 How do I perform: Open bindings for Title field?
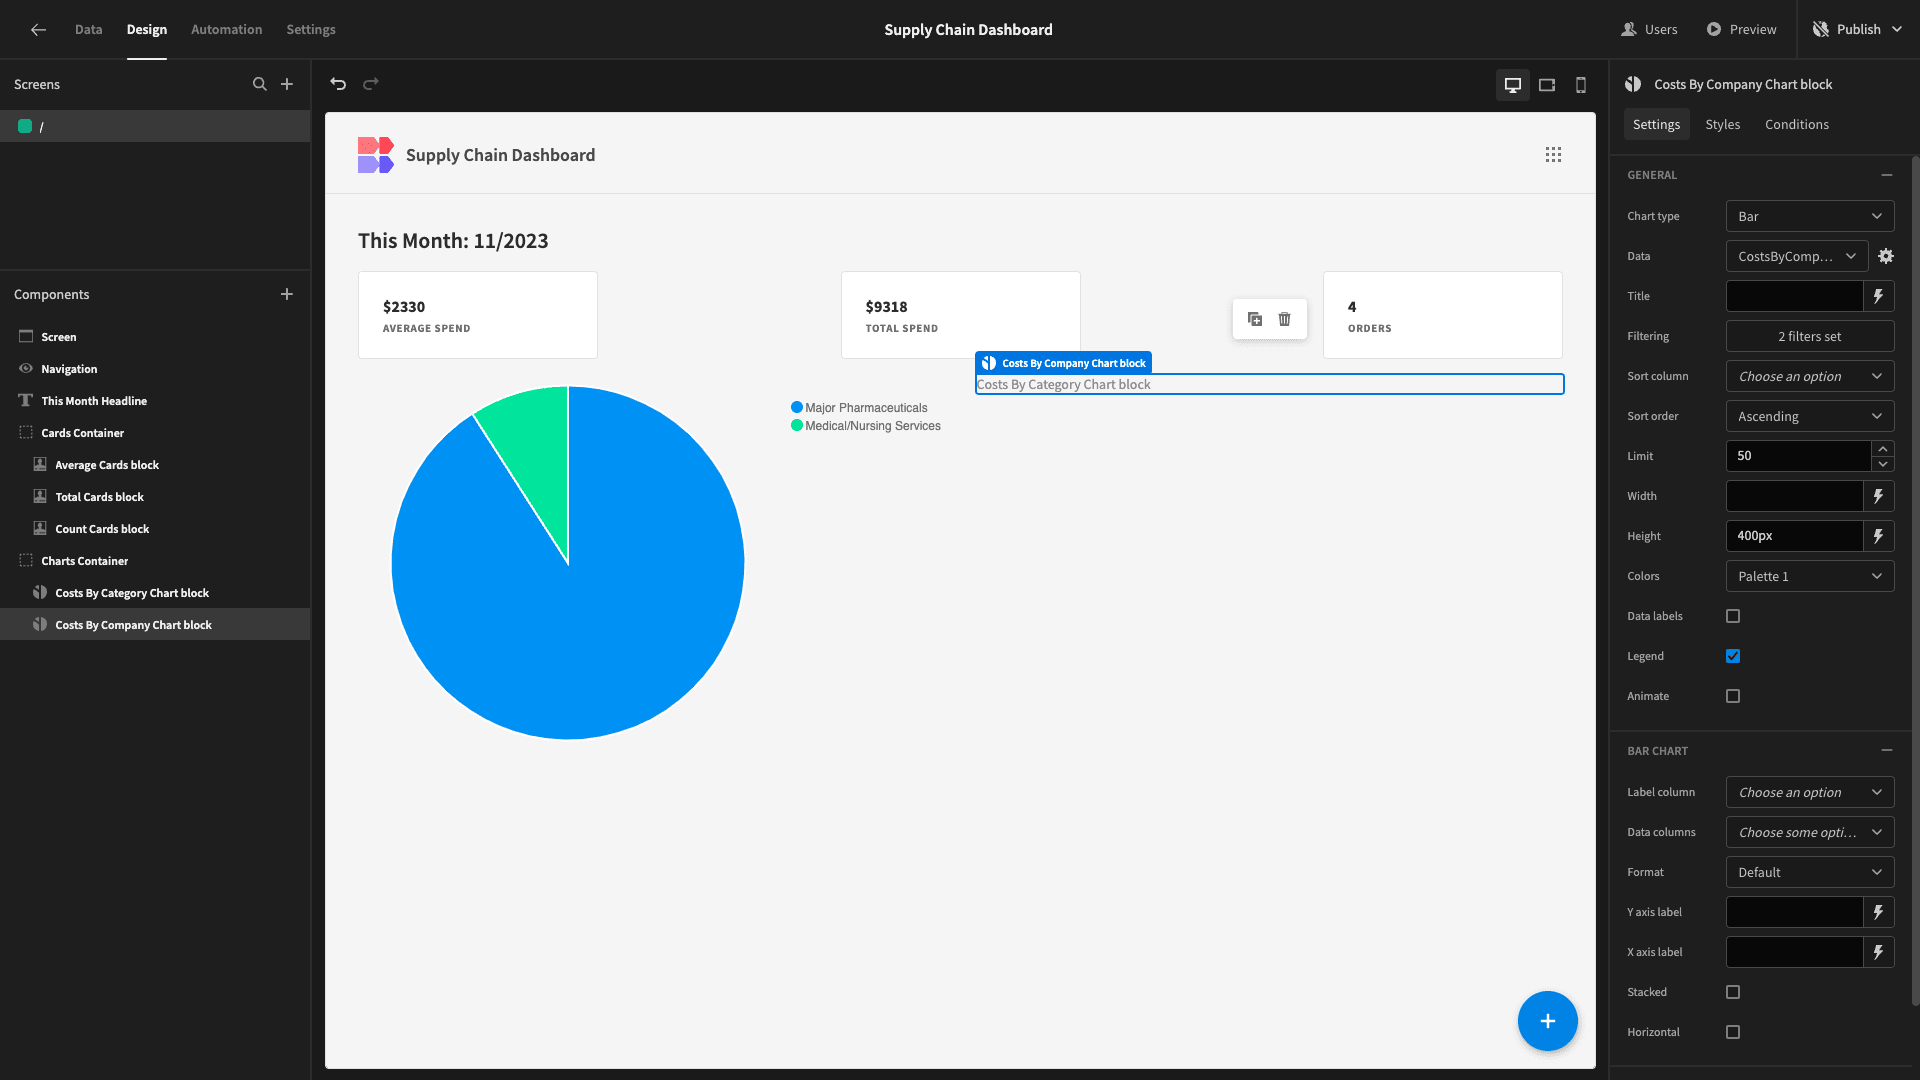pos(1879,296)
